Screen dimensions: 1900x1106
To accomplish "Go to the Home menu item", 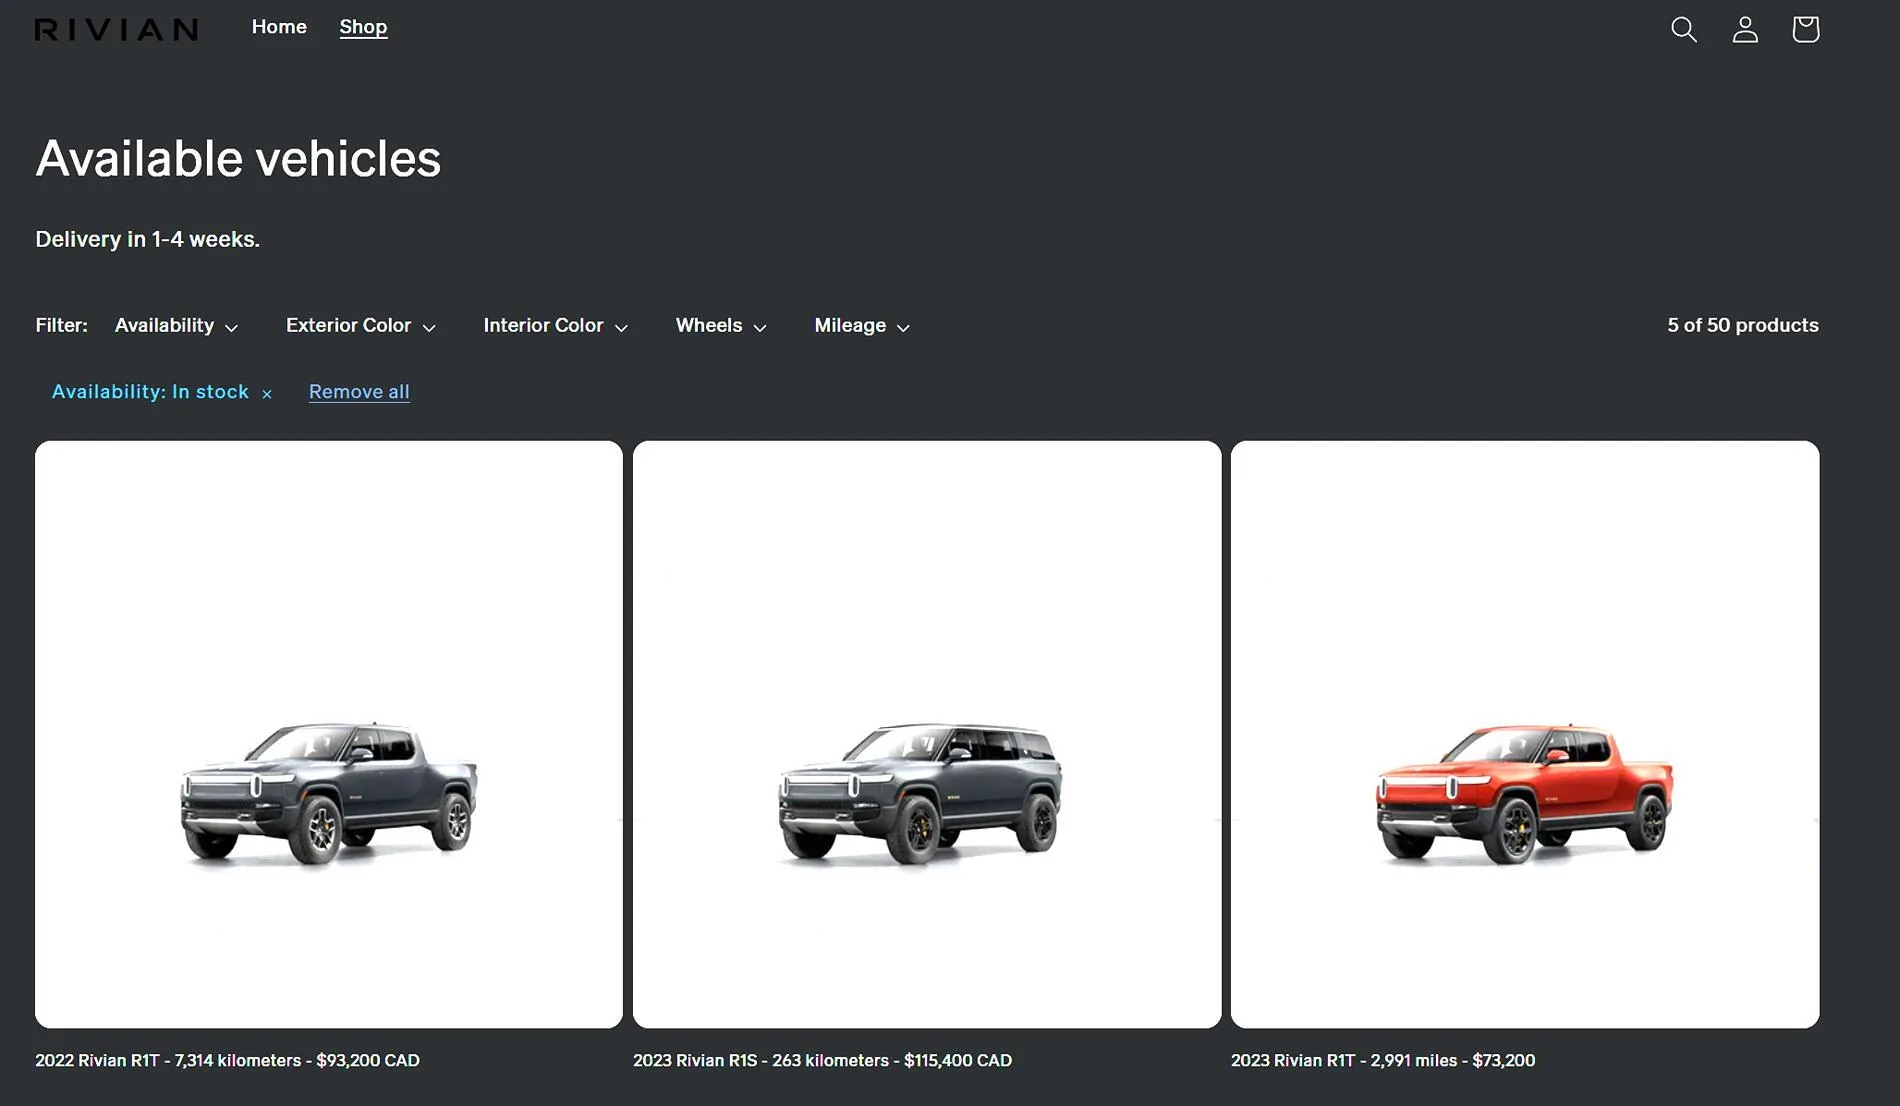I will 279,27.
